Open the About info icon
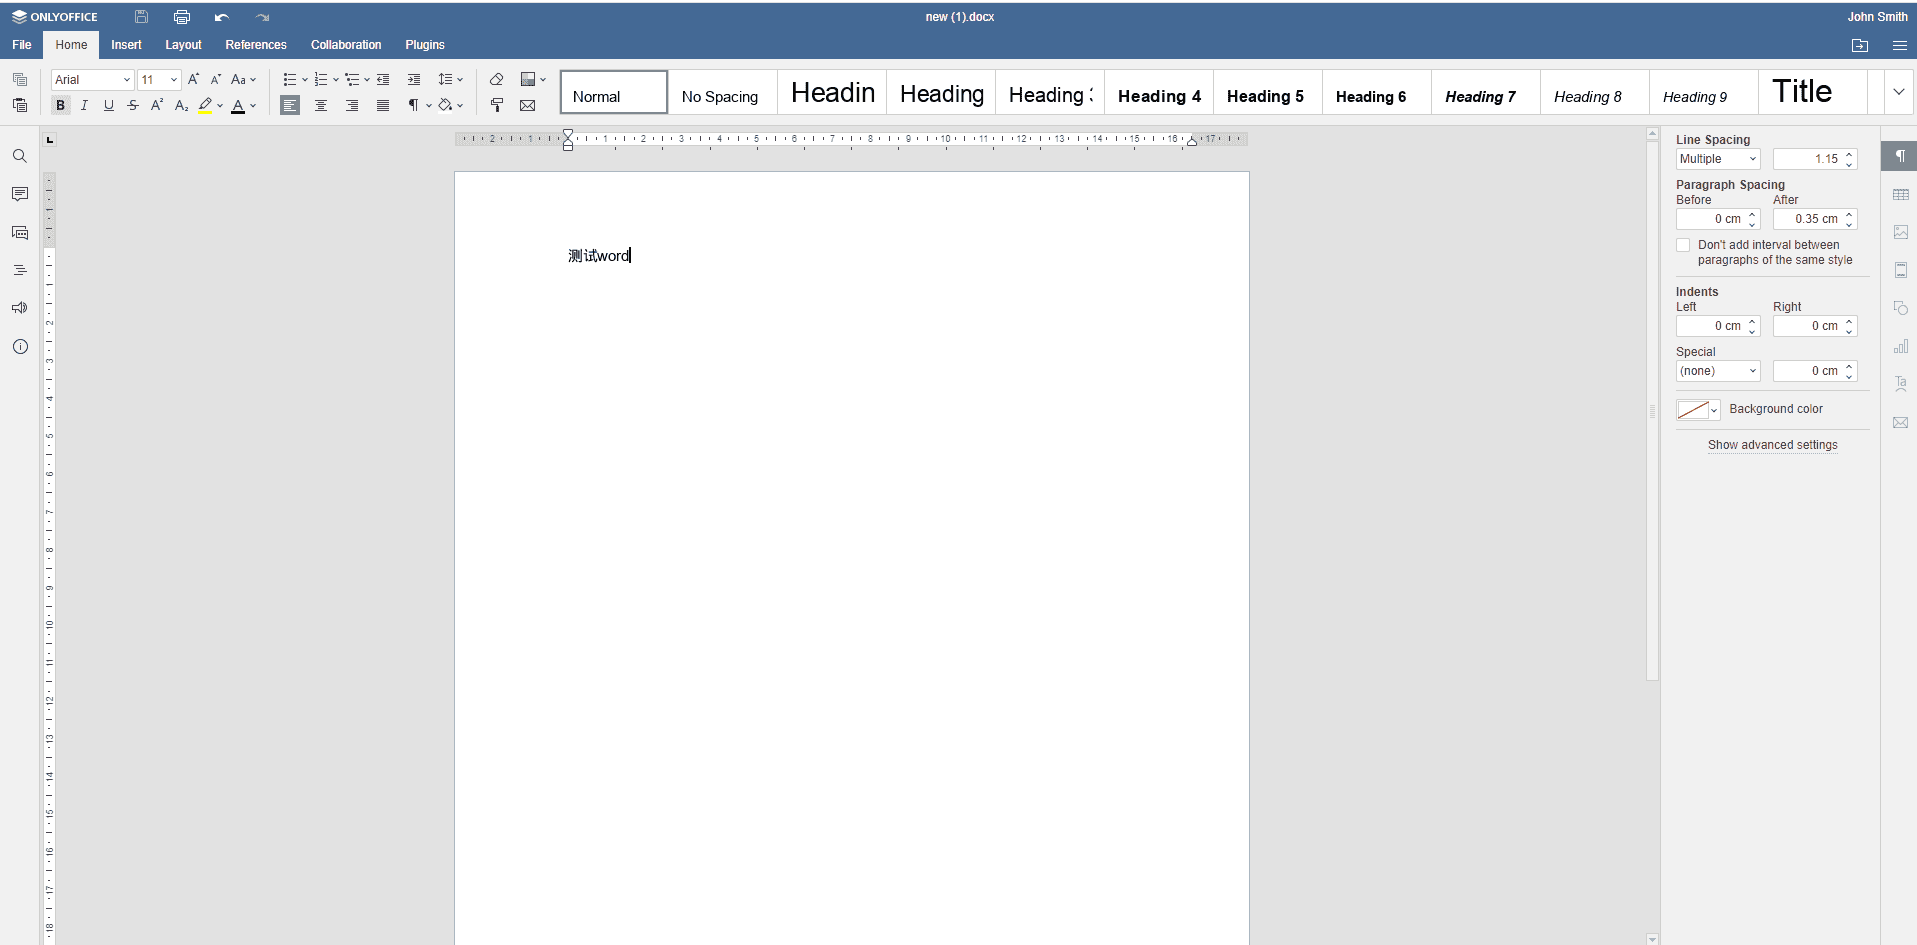Screen dimensions: 1917x945 coord(20,346)
